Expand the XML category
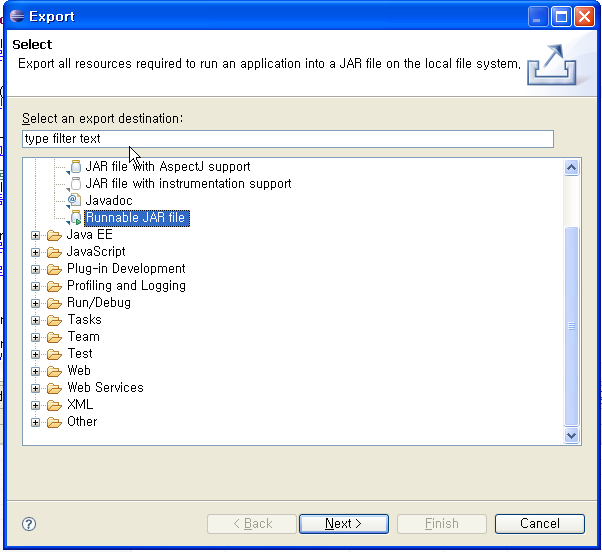Viewport: 602px width, 552px height. (x=35, y=405)
